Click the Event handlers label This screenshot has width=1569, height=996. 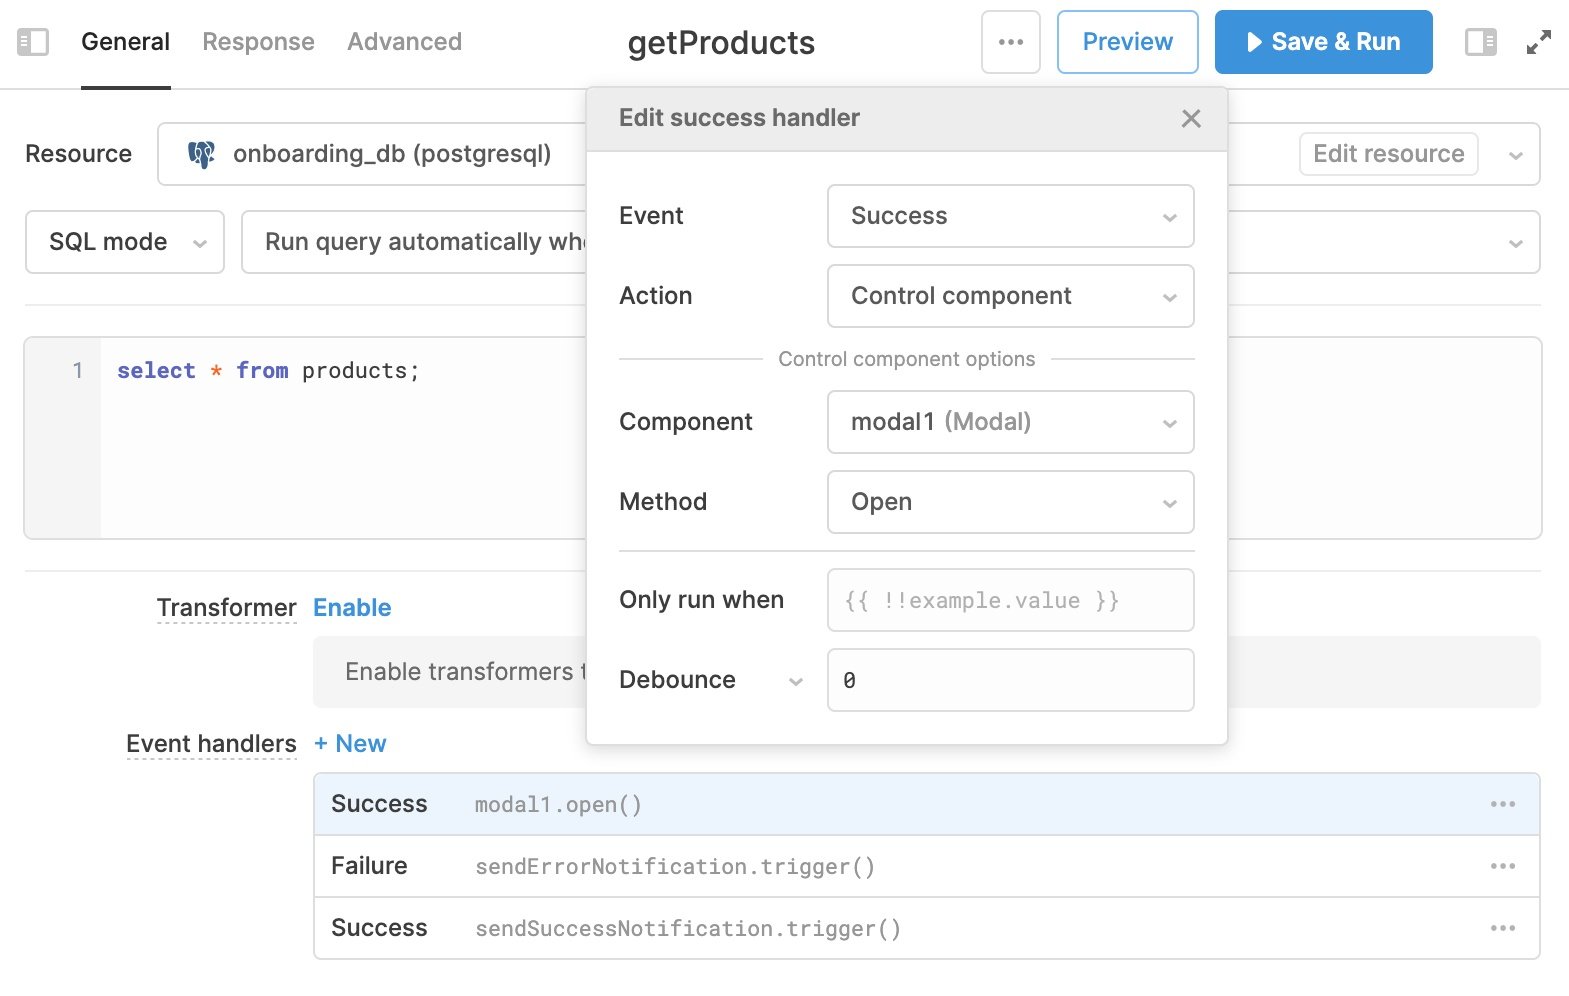tap(211, 744)
